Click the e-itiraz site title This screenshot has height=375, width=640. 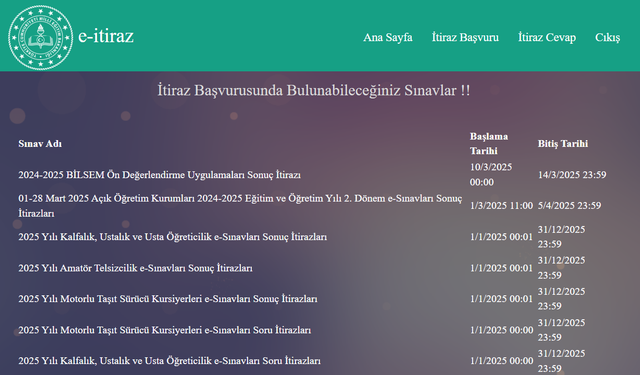106,36
